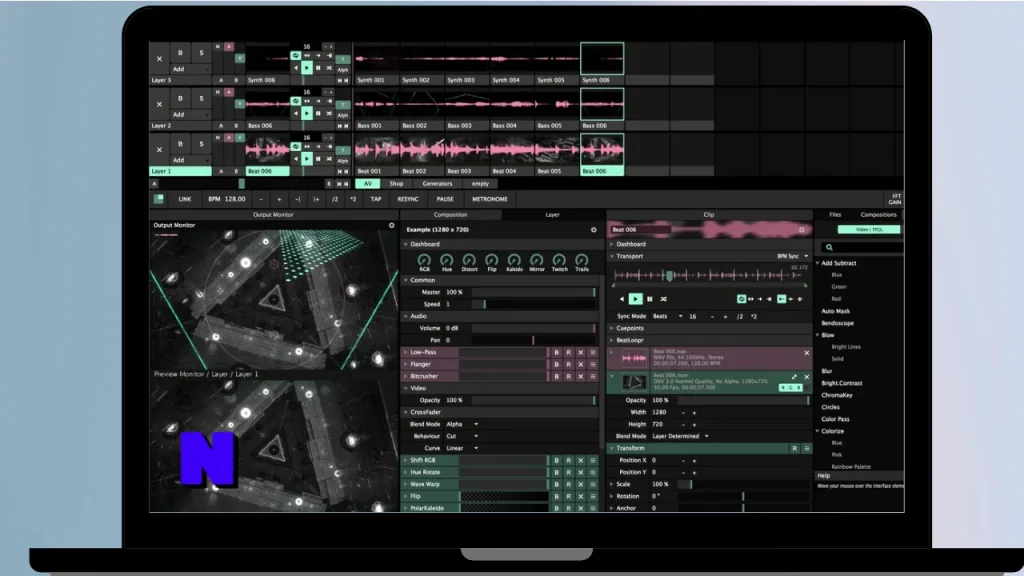The image size is (1024, 576).
Task: Click the random playback direction icon in Transport
Action: coord(664,299)
